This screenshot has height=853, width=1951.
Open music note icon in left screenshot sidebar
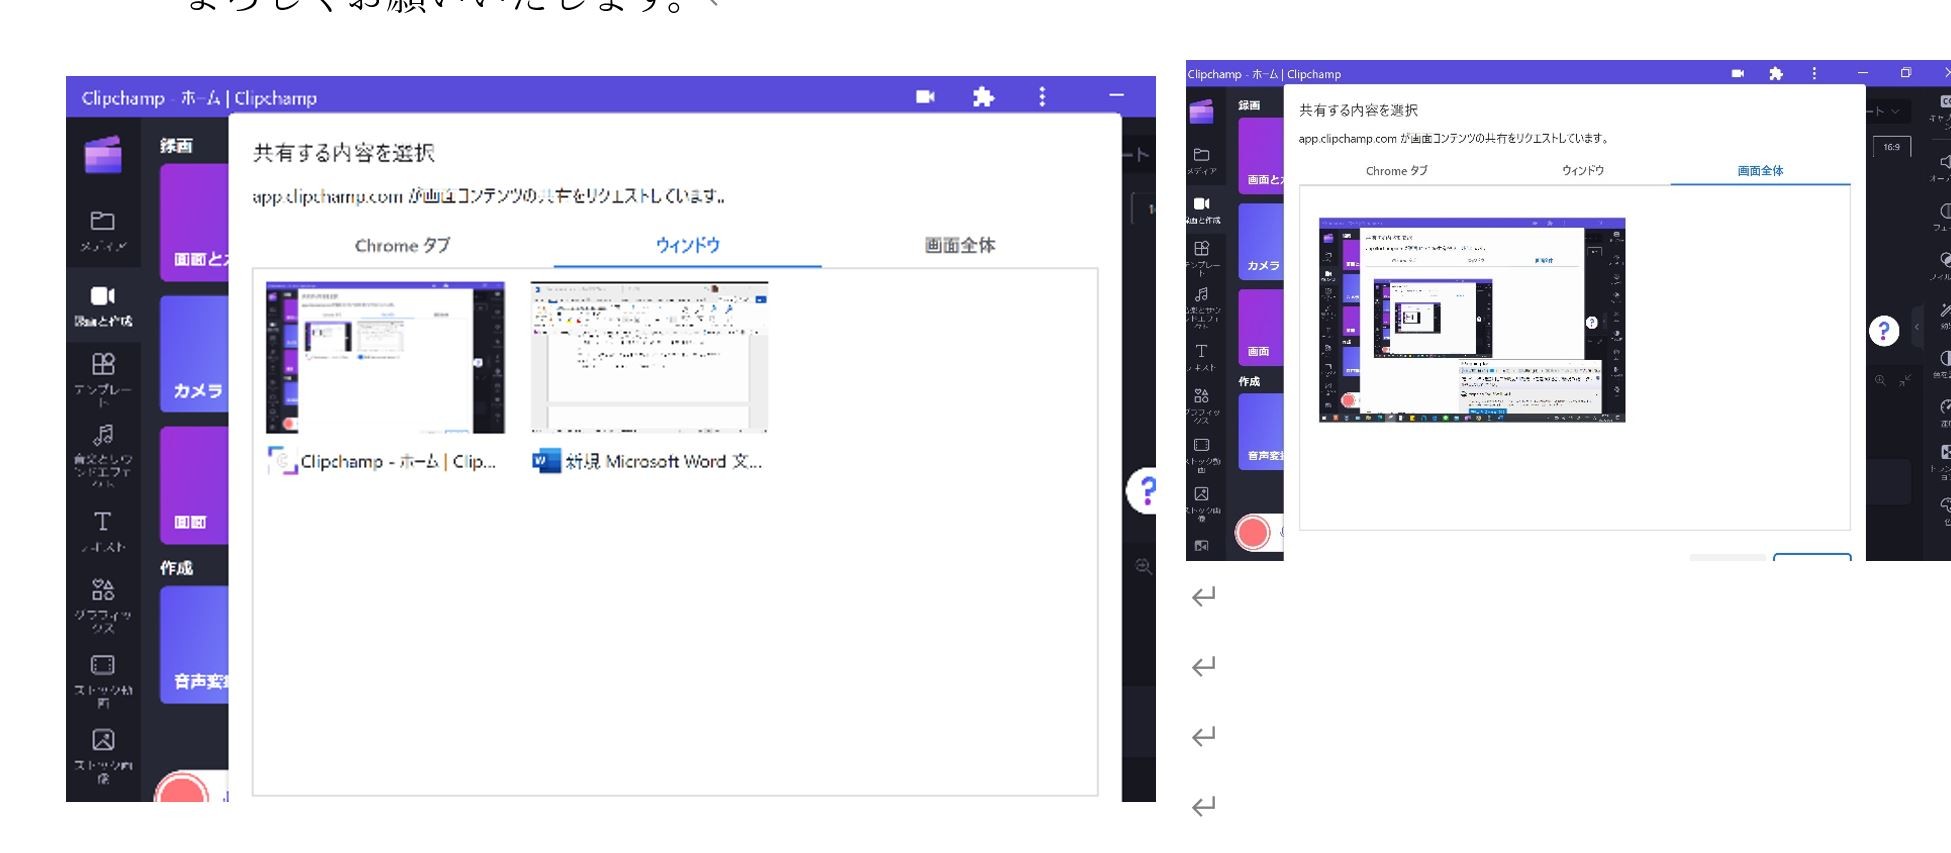point(103,435)
